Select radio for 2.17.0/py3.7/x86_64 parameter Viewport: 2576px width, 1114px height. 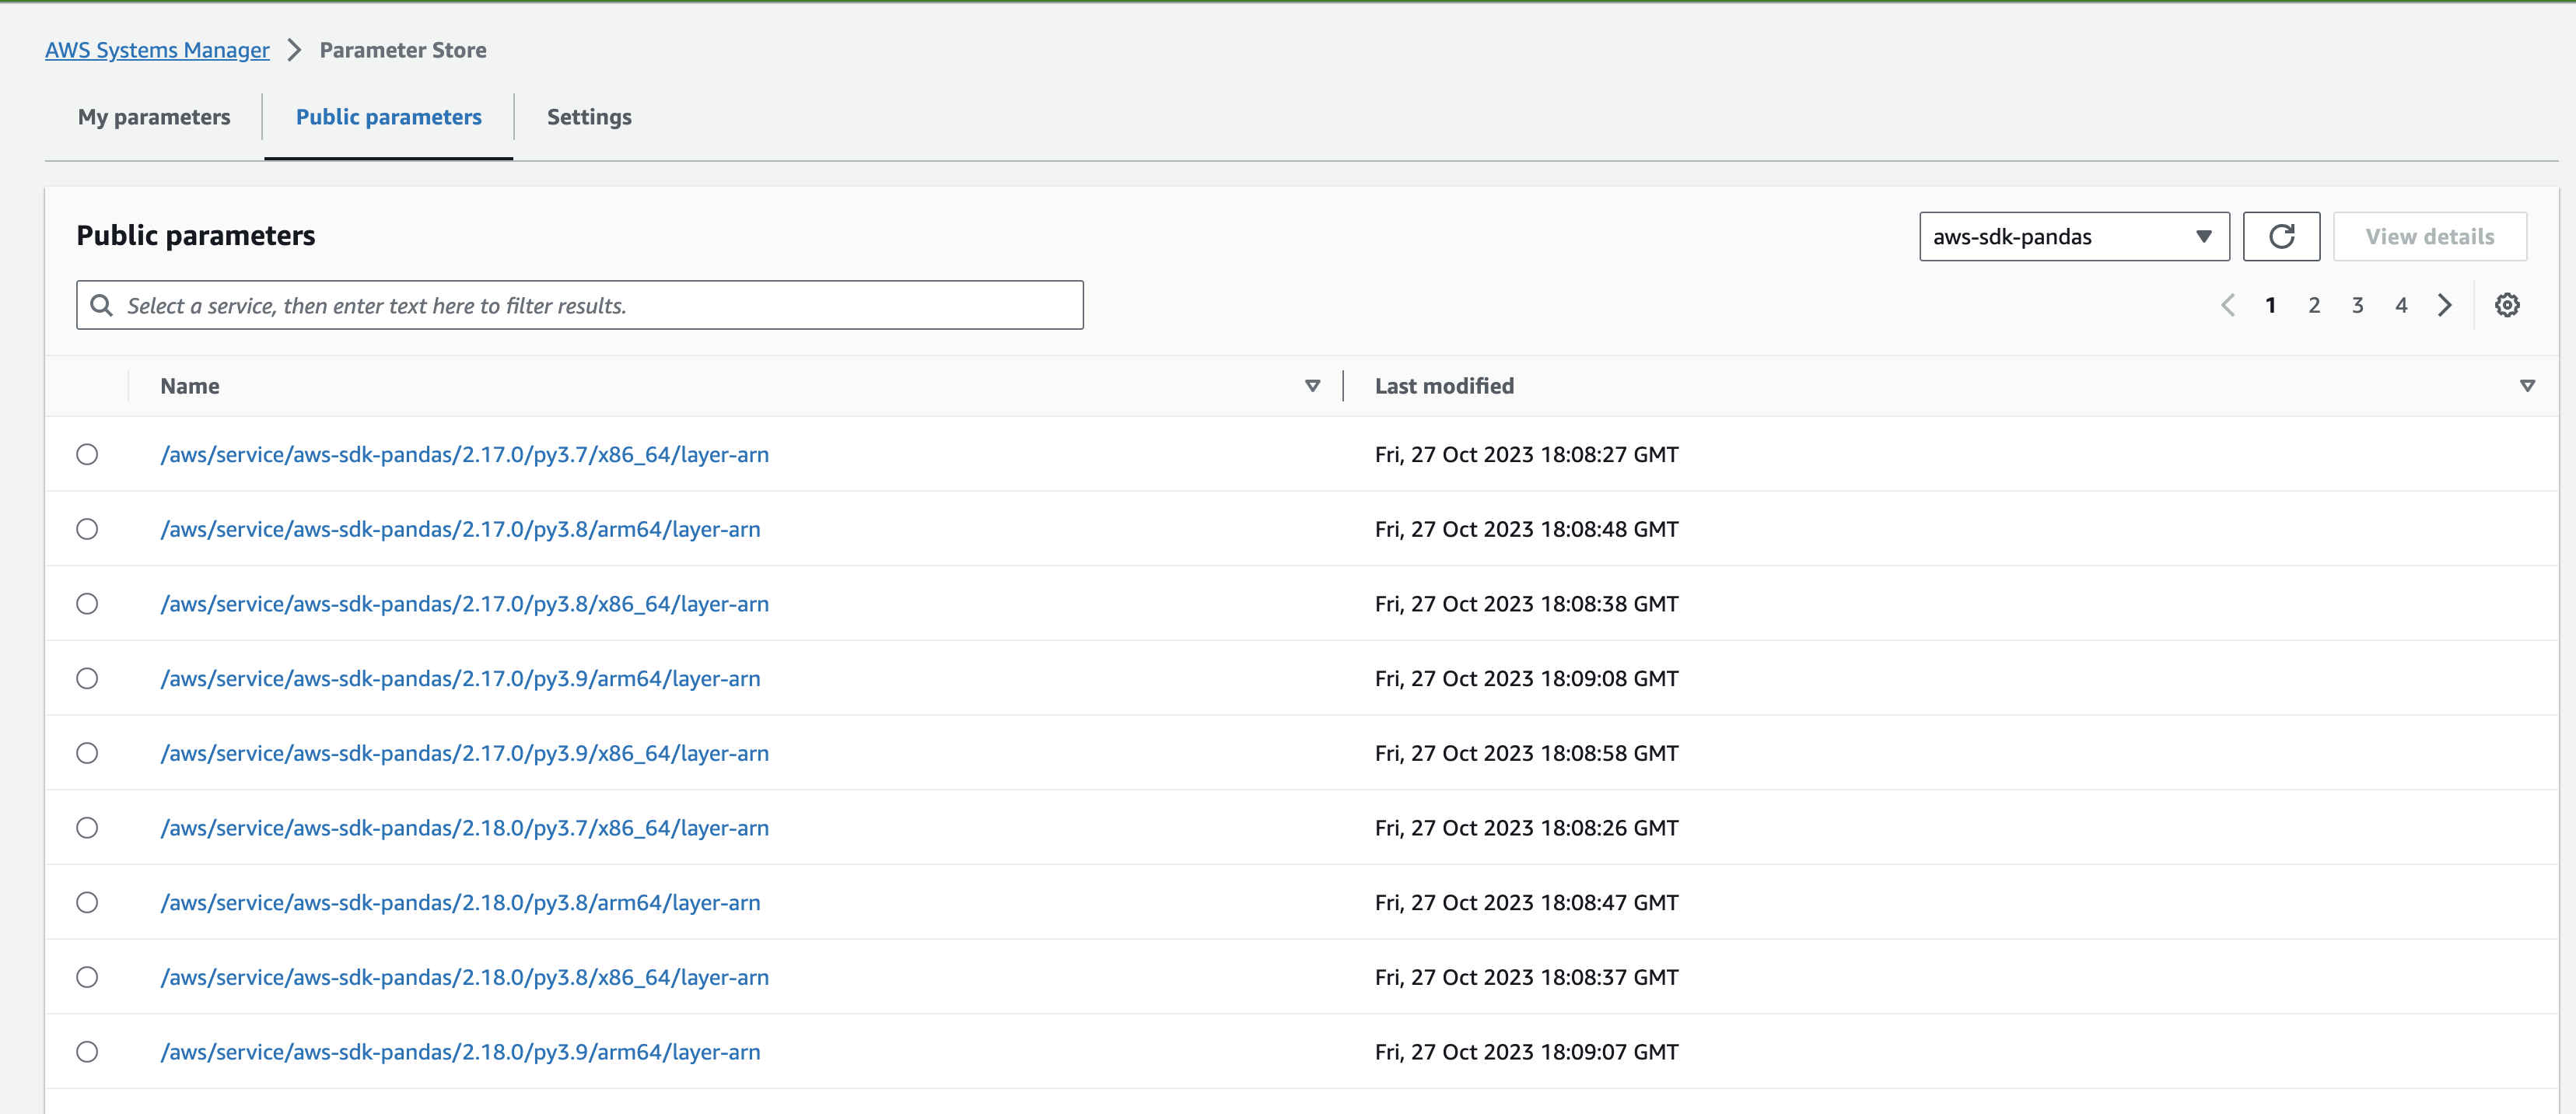pos(87,454)
